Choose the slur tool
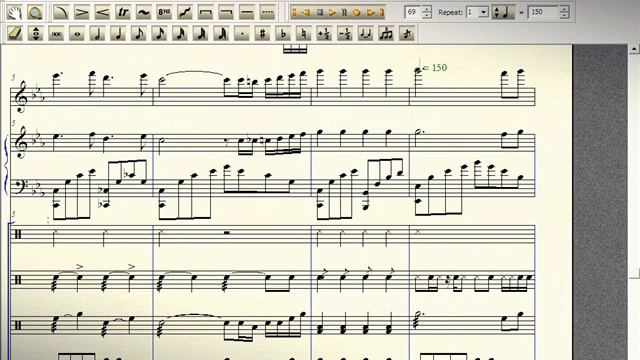 point(61,12)
